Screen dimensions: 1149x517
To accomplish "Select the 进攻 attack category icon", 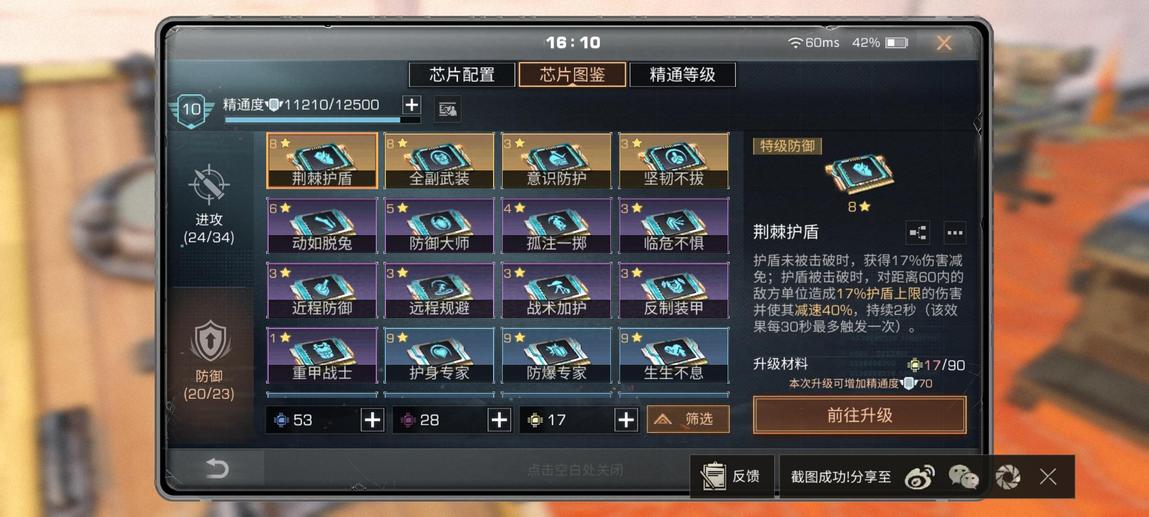I will click(x=210, y=184).
